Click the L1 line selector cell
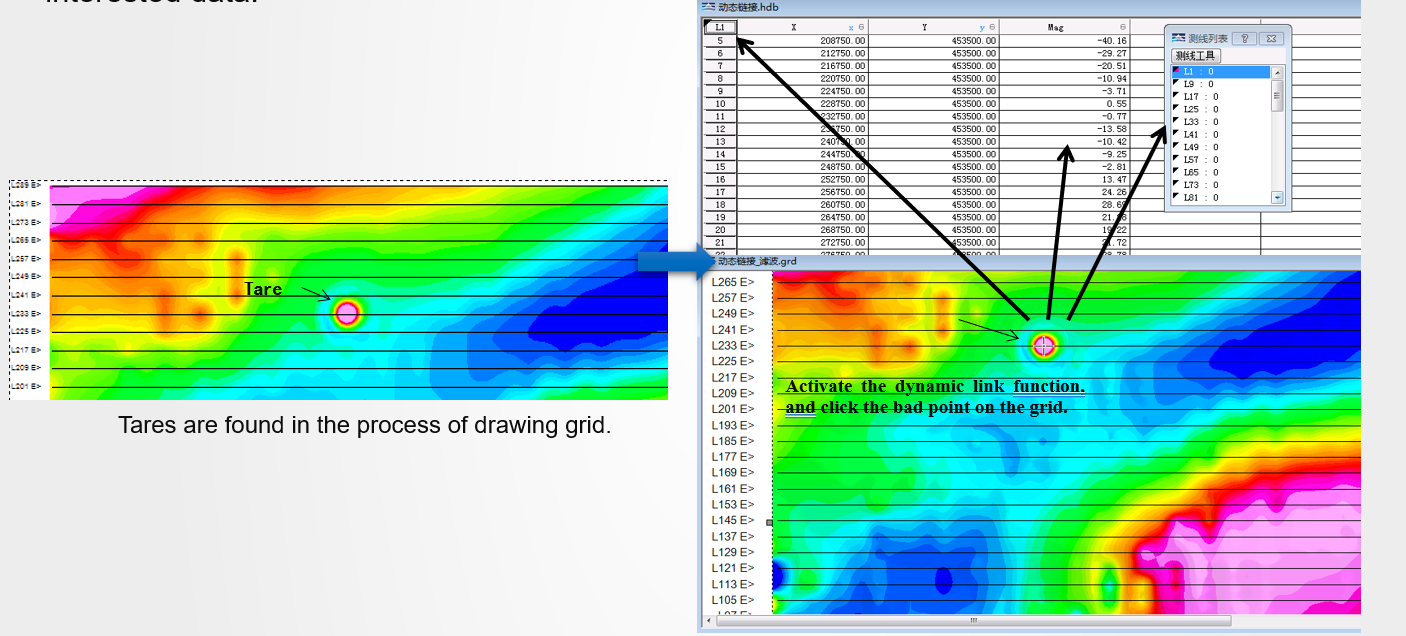The width and height of the screenshot is (1406, 636). 720,28
